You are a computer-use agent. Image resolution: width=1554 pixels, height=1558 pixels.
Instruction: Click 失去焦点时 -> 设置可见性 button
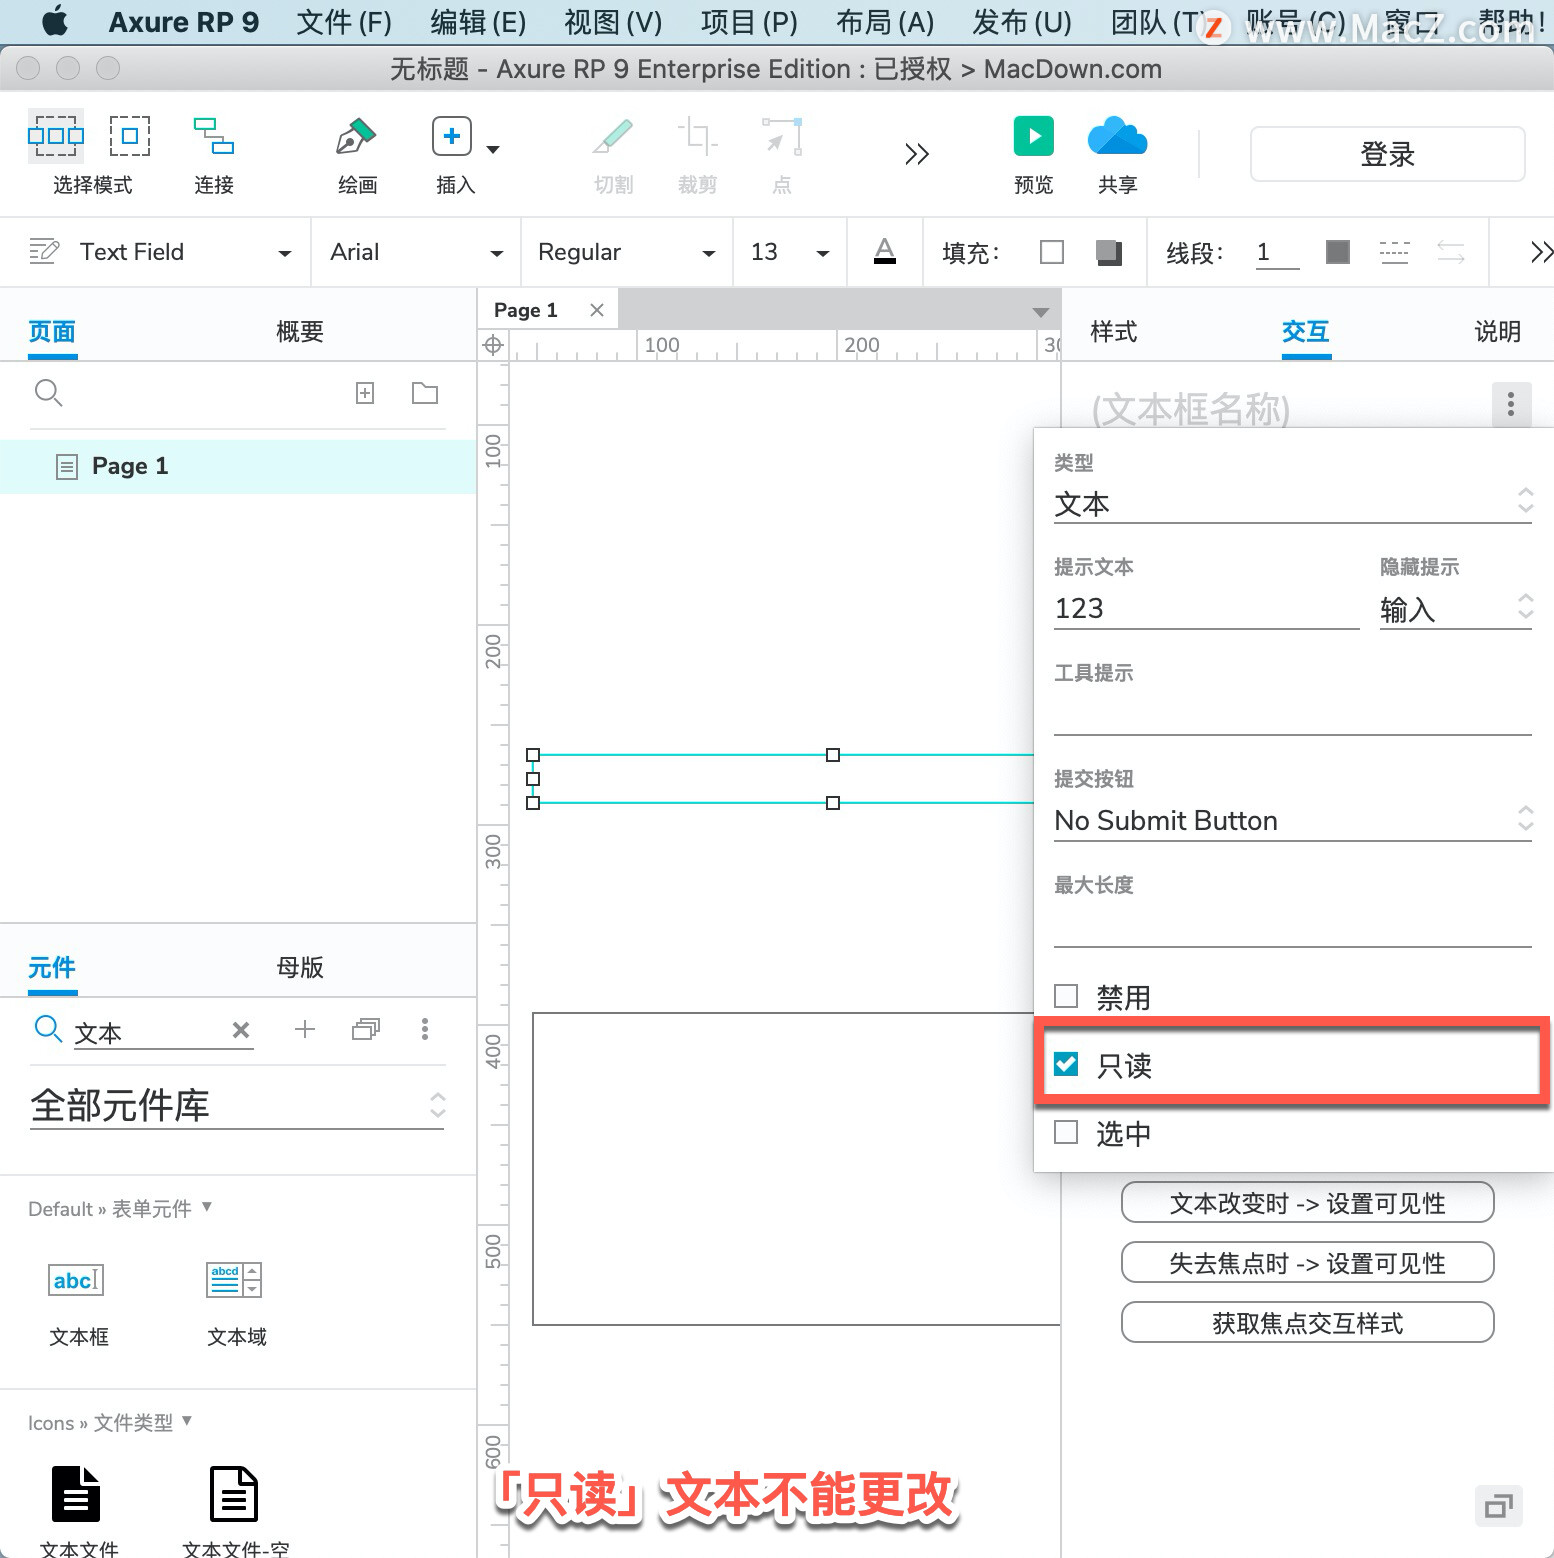coord(1307,1263)
